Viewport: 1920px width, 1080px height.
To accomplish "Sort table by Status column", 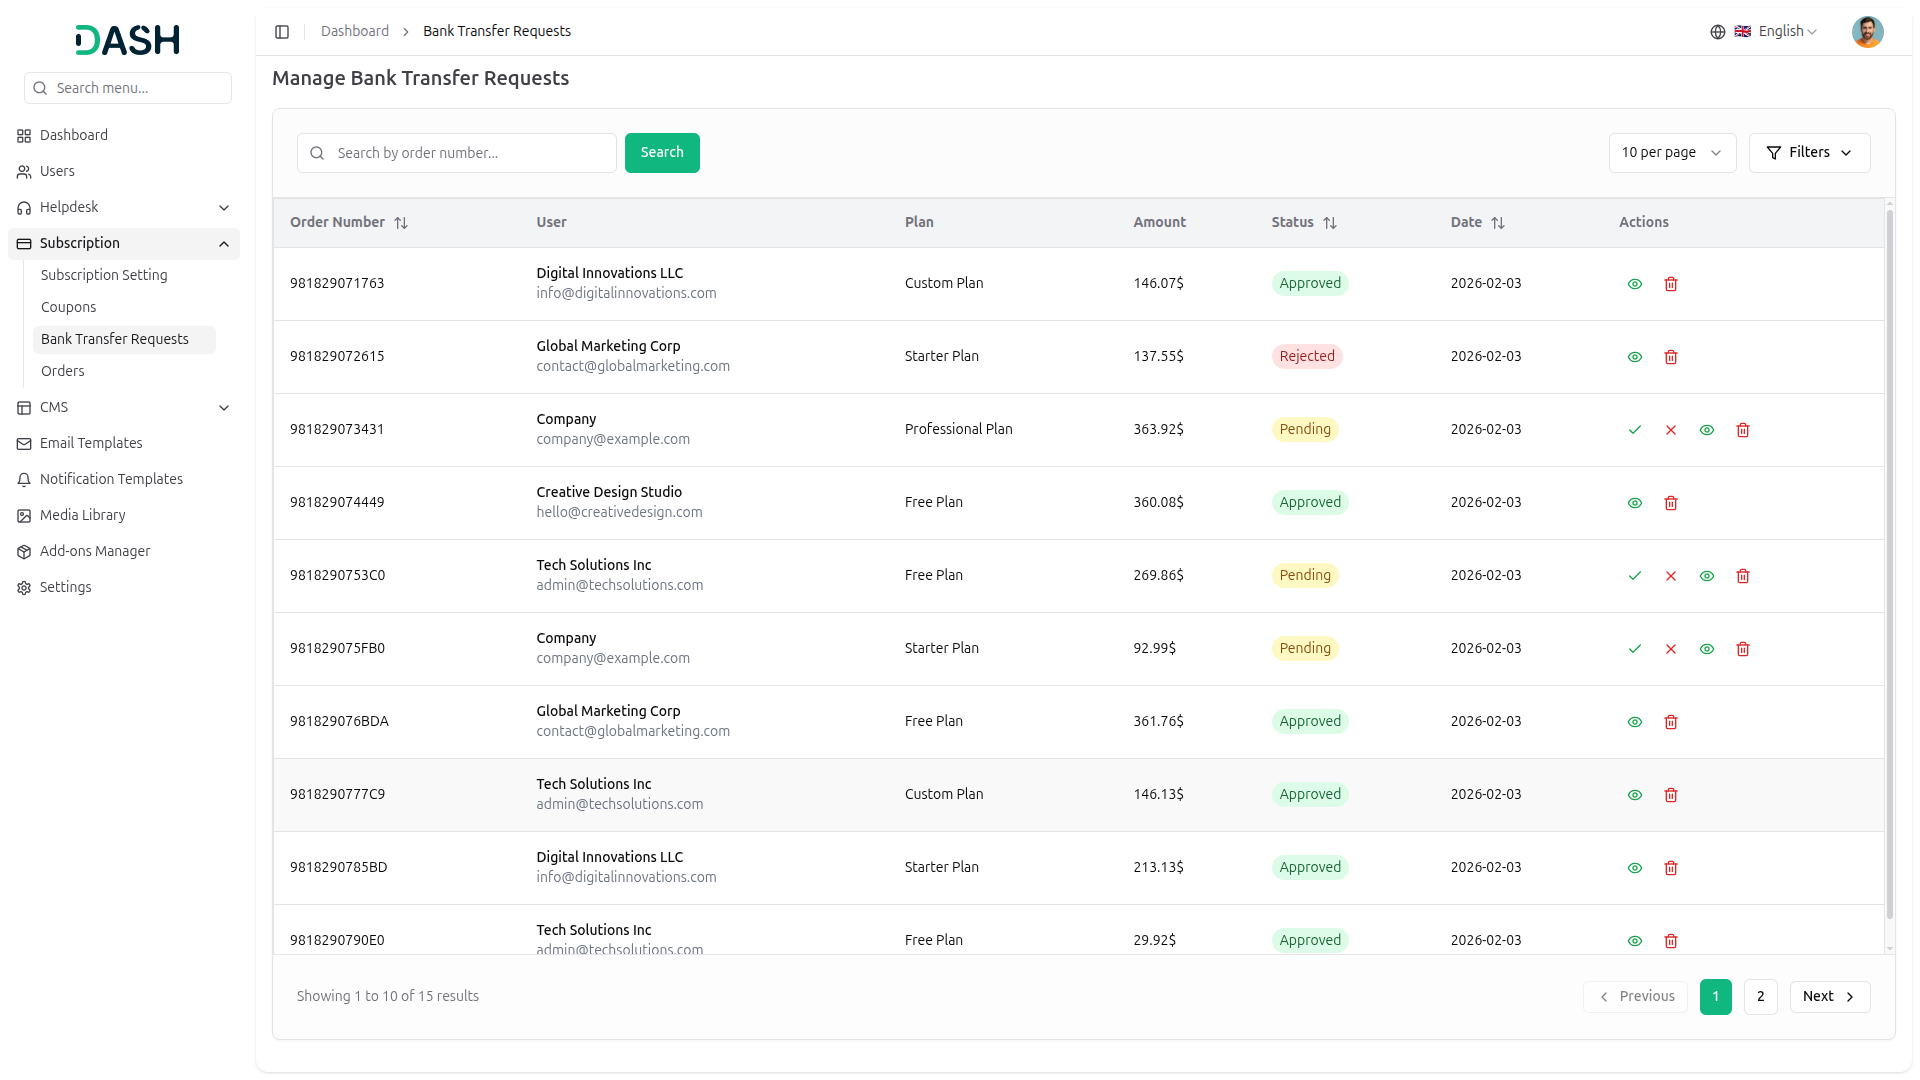I will pyautogui.click(x=1329, y=223).
